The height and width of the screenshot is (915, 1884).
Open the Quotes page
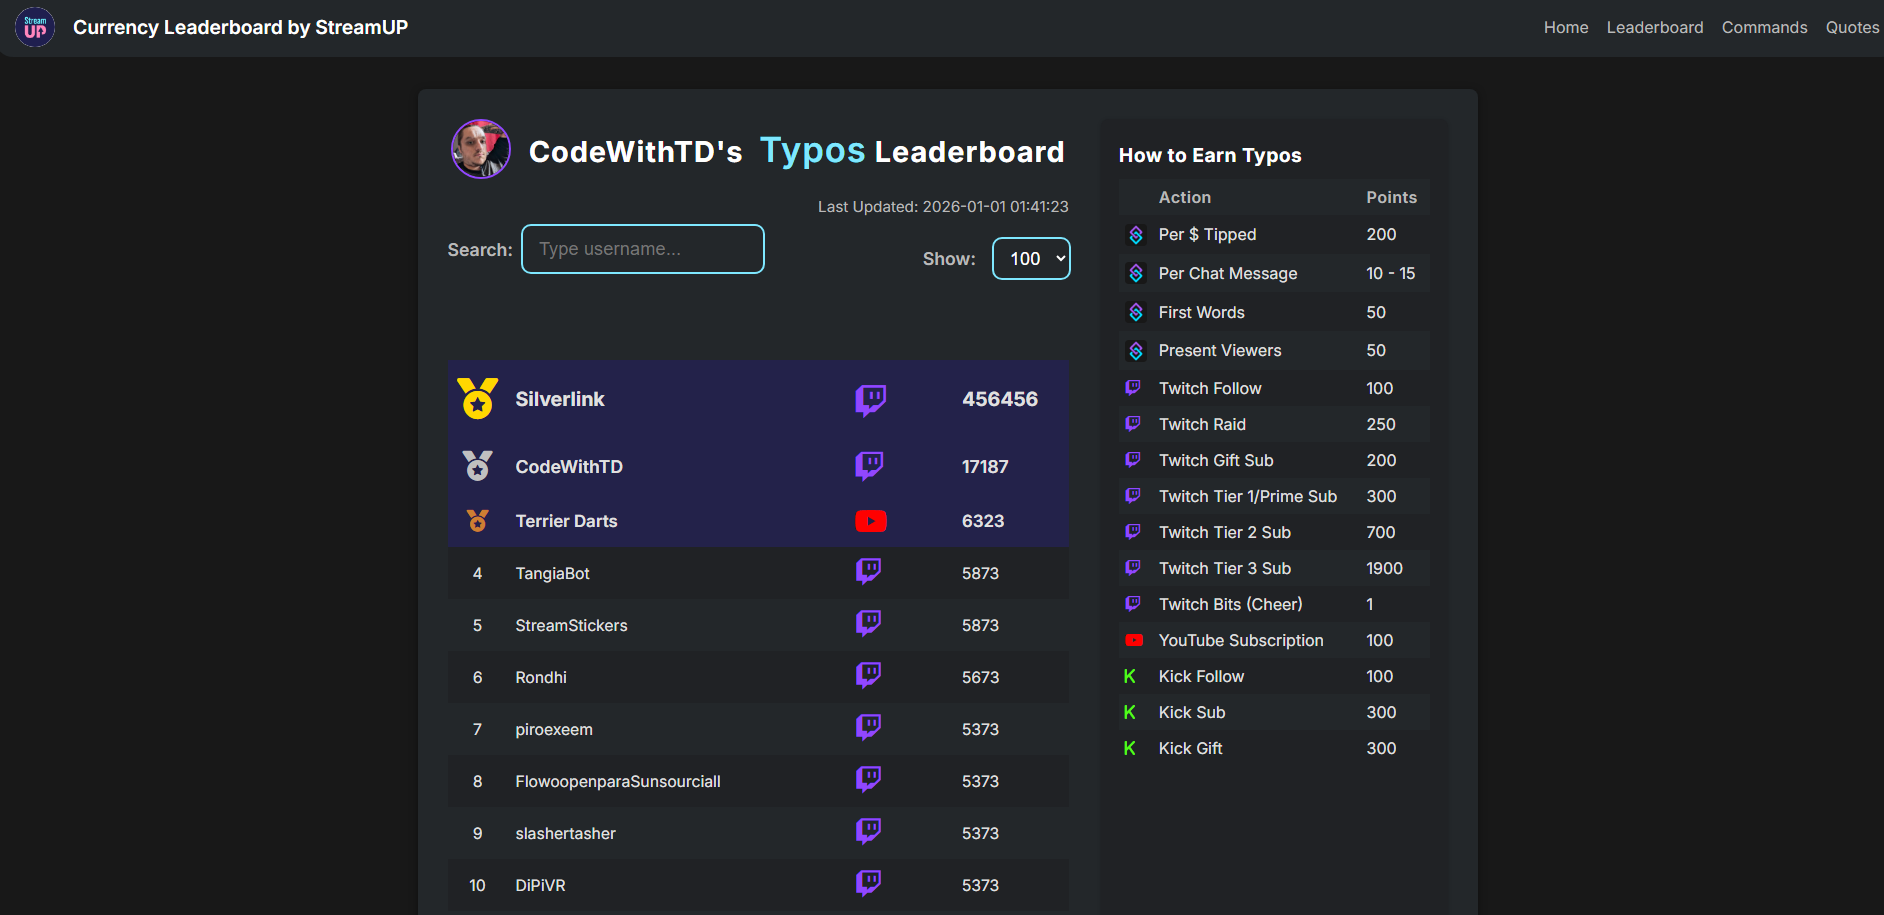coord(1852,28)
